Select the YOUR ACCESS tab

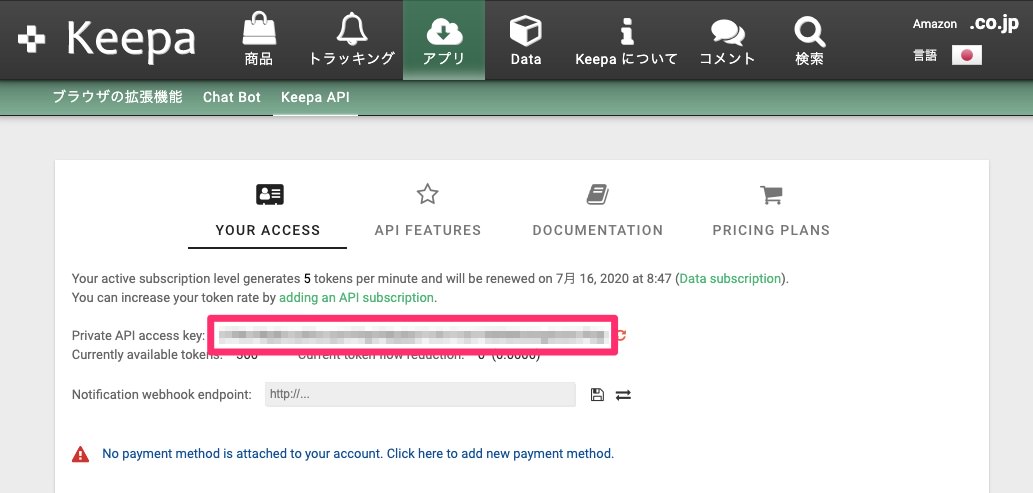267,211
